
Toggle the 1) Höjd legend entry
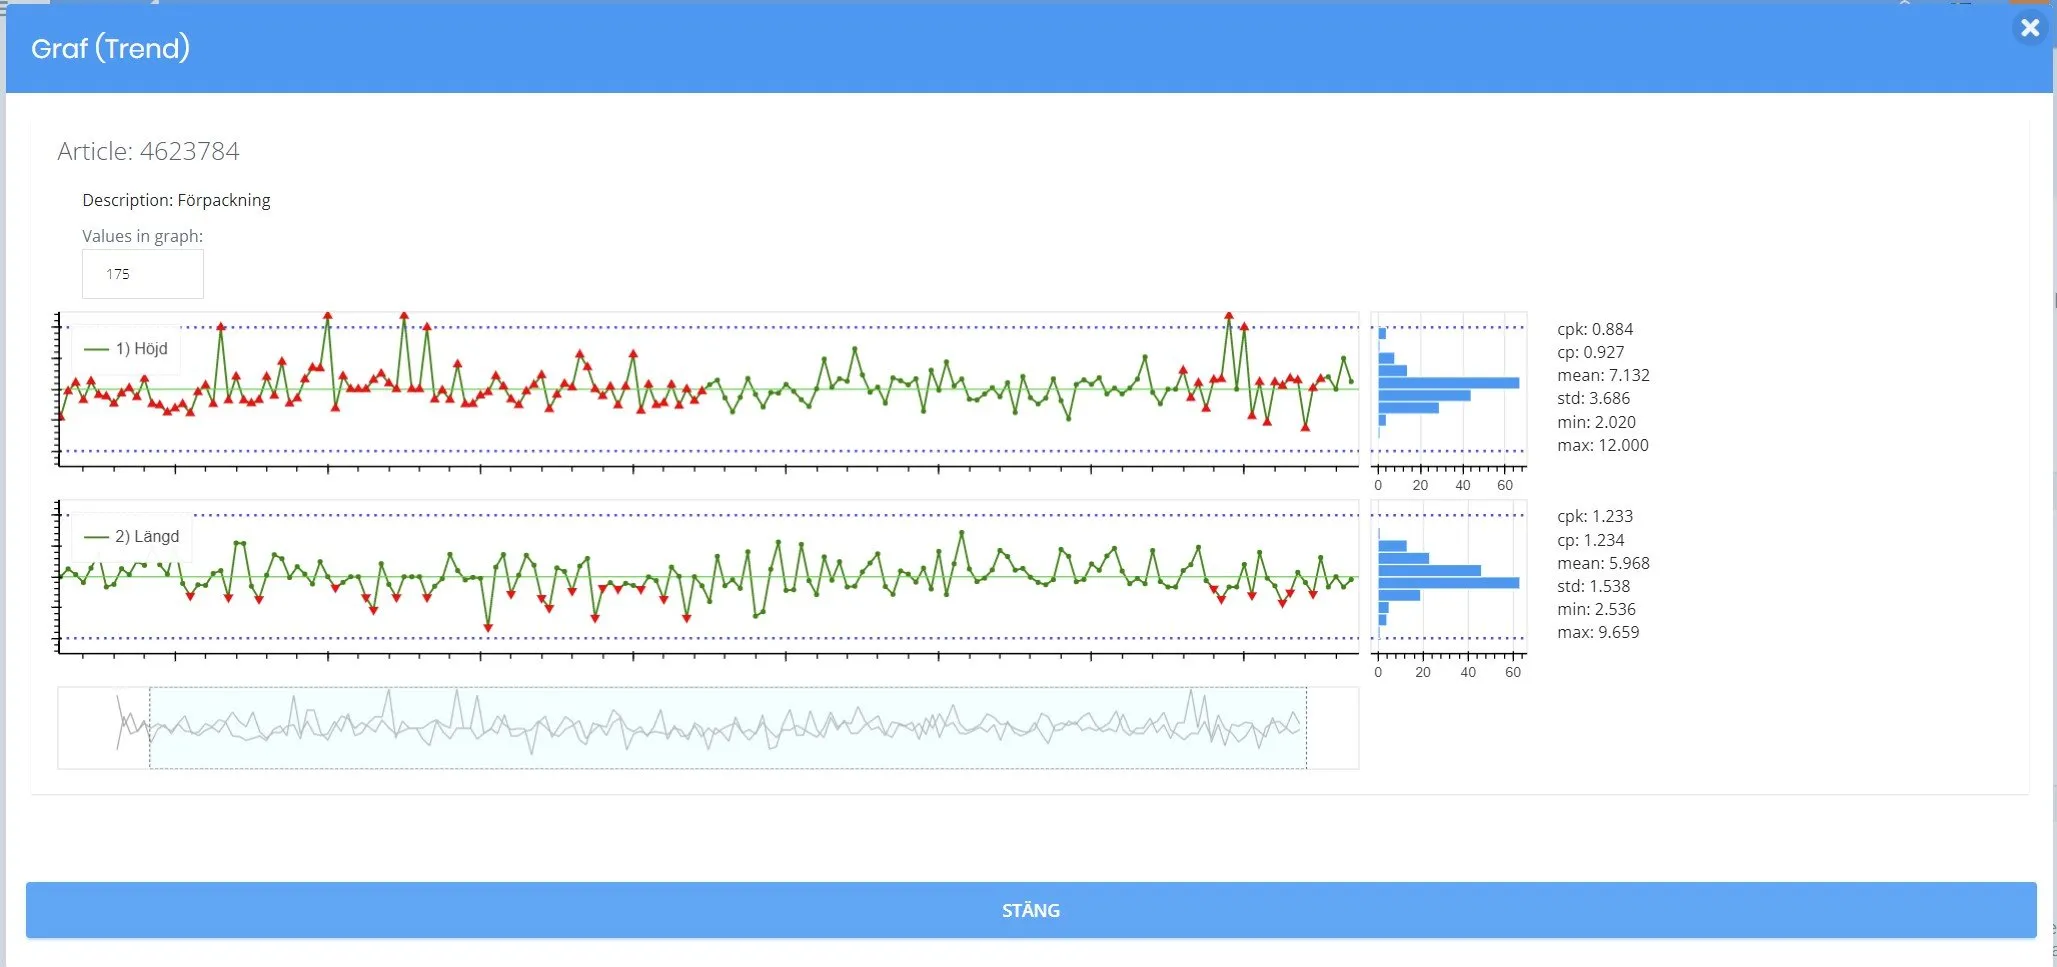tap(127, 349)
